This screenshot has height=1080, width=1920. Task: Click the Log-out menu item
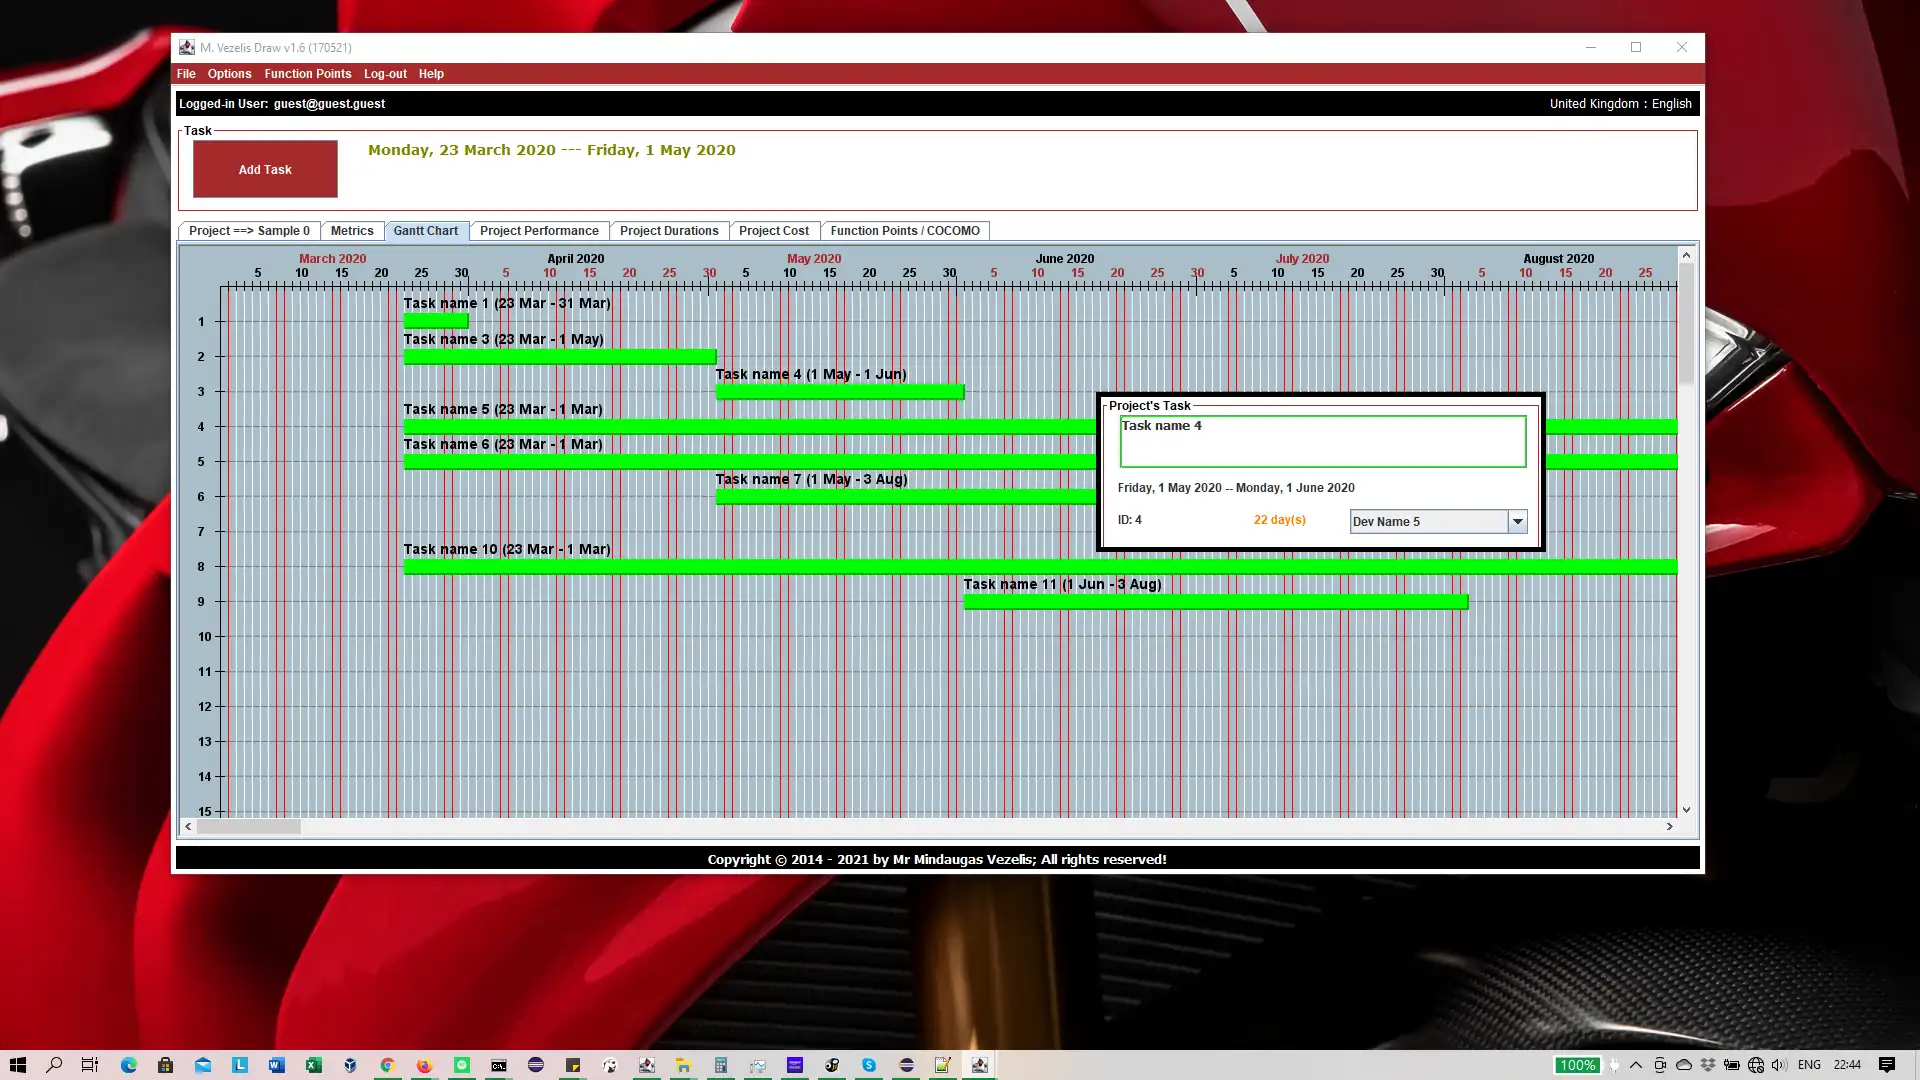pyautogui.click(x=385, y=74)
